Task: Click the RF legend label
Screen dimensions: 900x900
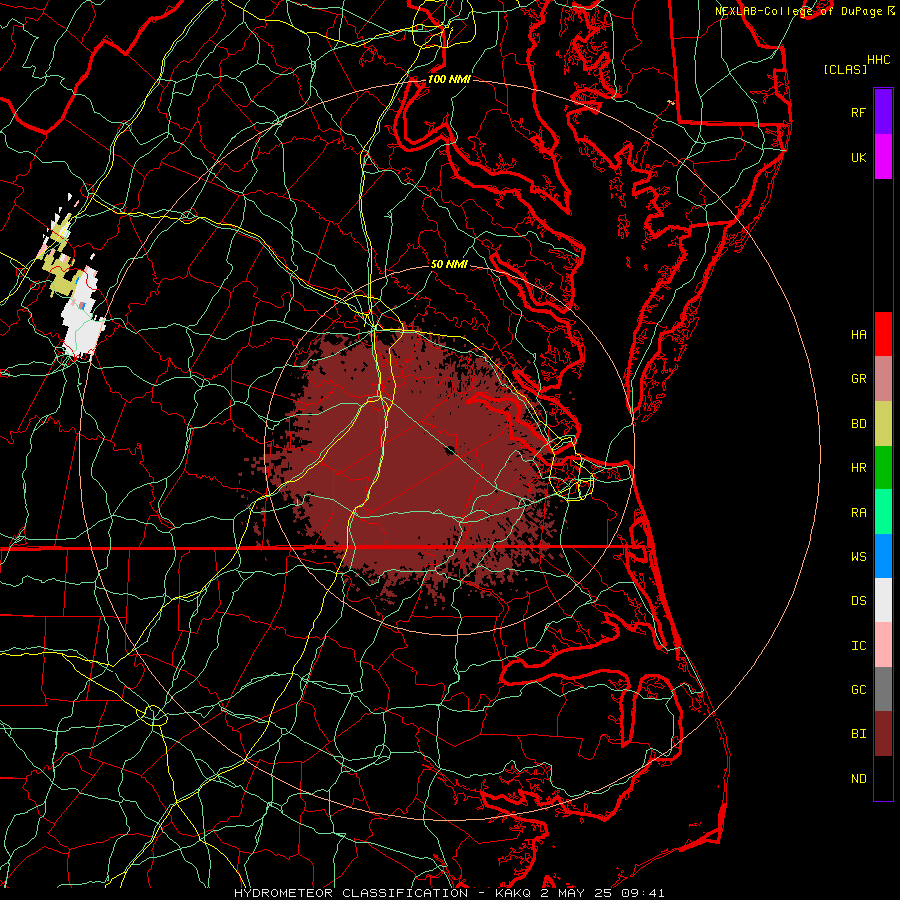Action: pyautogui.click(x=858, y=112)
